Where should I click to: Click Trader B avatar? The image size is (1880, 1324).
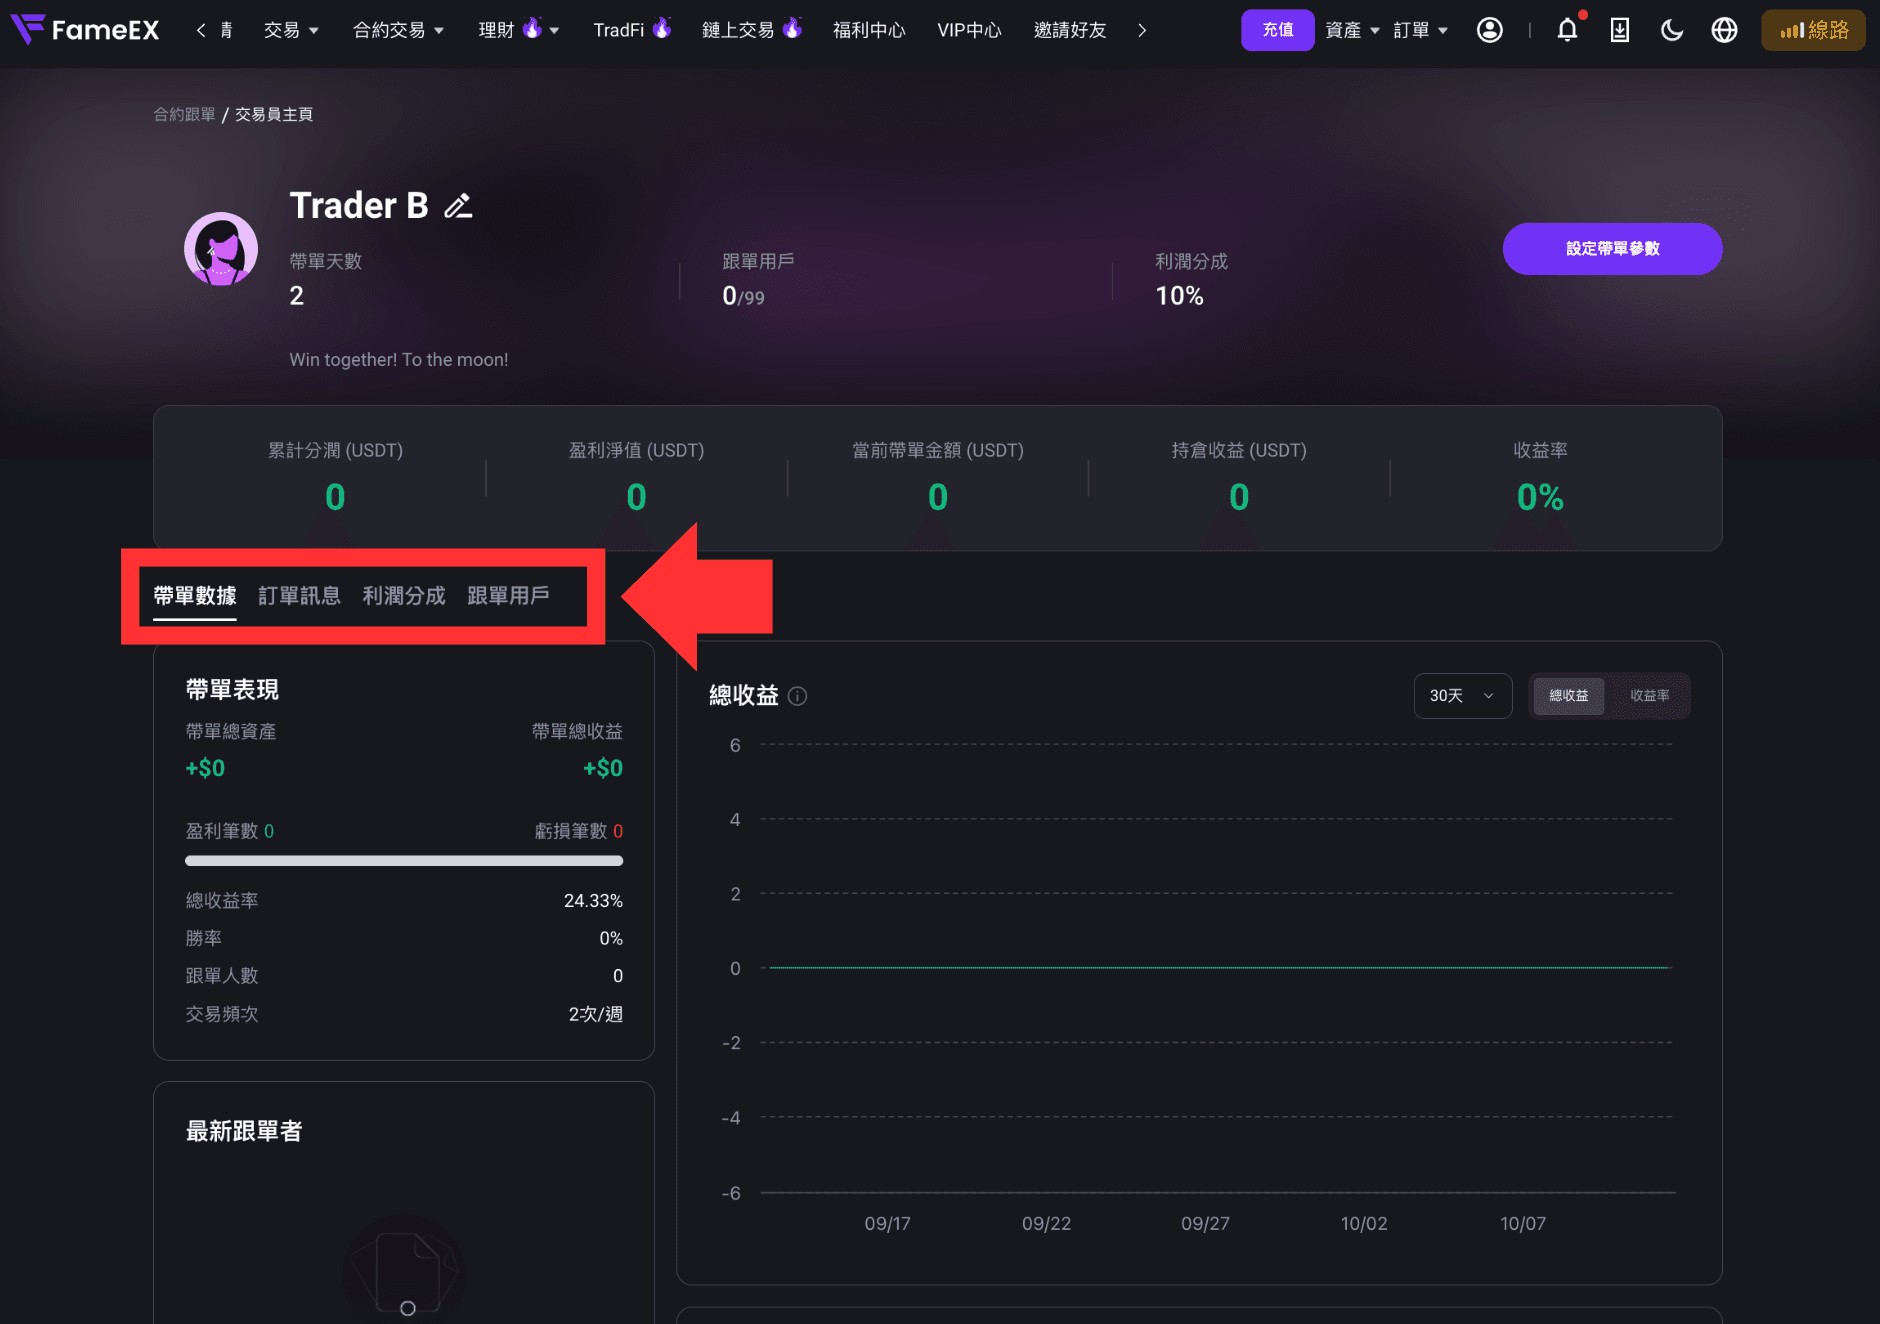(x=221, y=249)
